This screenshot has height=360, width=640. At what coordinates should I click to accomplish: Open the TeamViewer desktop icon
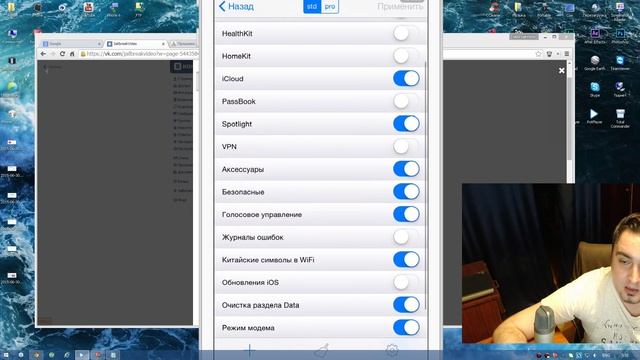620,63
